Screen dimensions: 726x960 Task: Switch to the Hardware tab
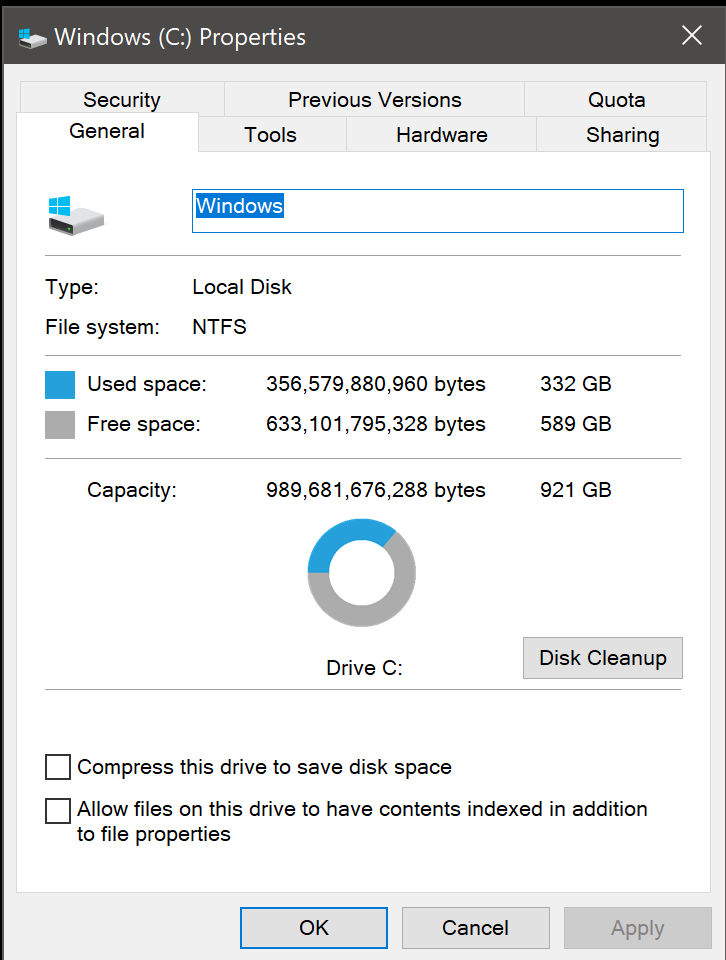coord(441,135)
